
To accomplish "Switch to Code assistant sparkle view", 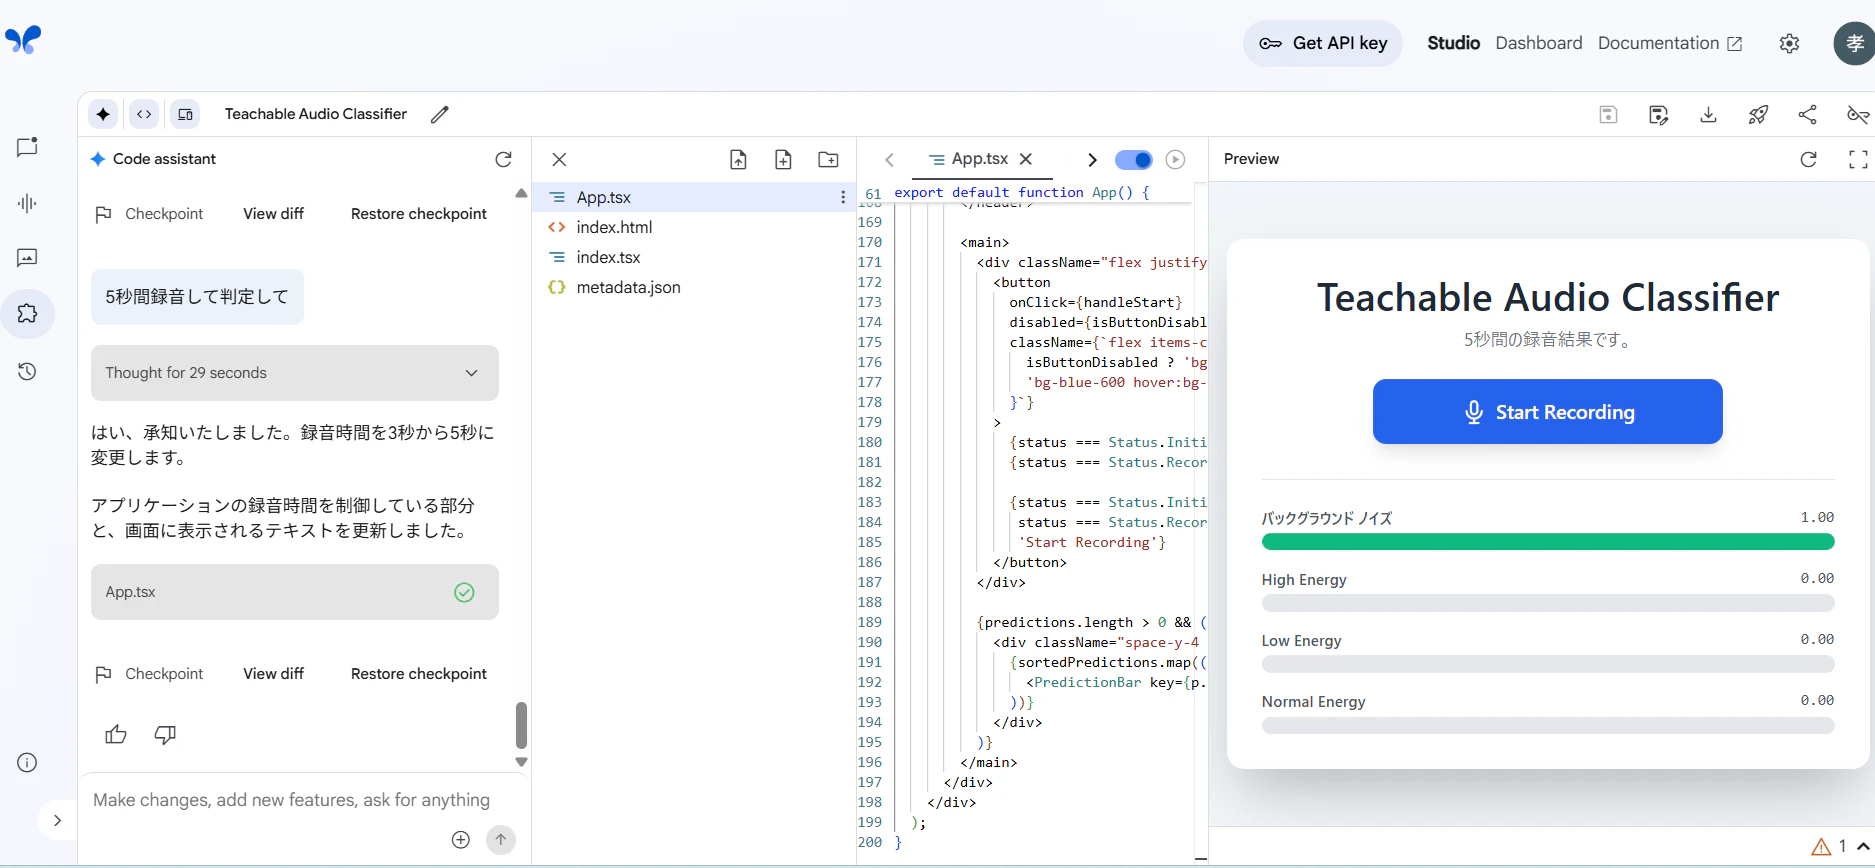I will pyautogui.click(x=103, y=114).
